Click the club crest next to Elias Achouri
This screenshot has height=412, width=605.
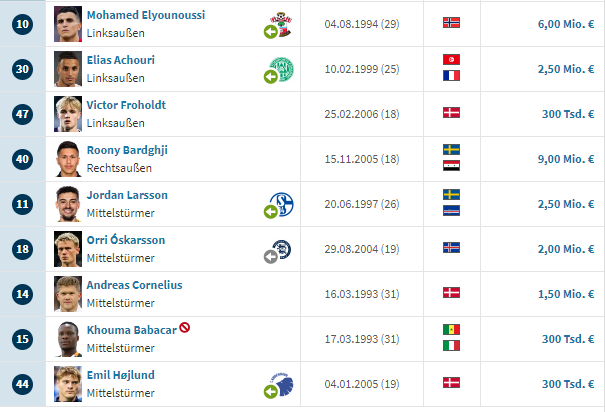[x=282, y=70]
